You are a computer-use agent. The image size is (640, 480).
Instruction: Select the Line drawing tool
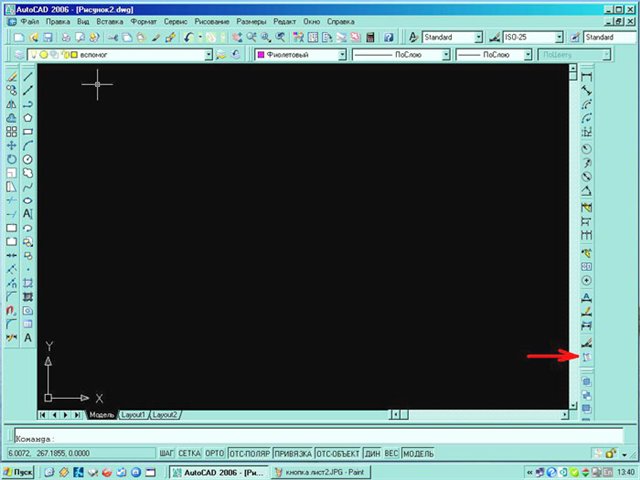tap(28, 75)
